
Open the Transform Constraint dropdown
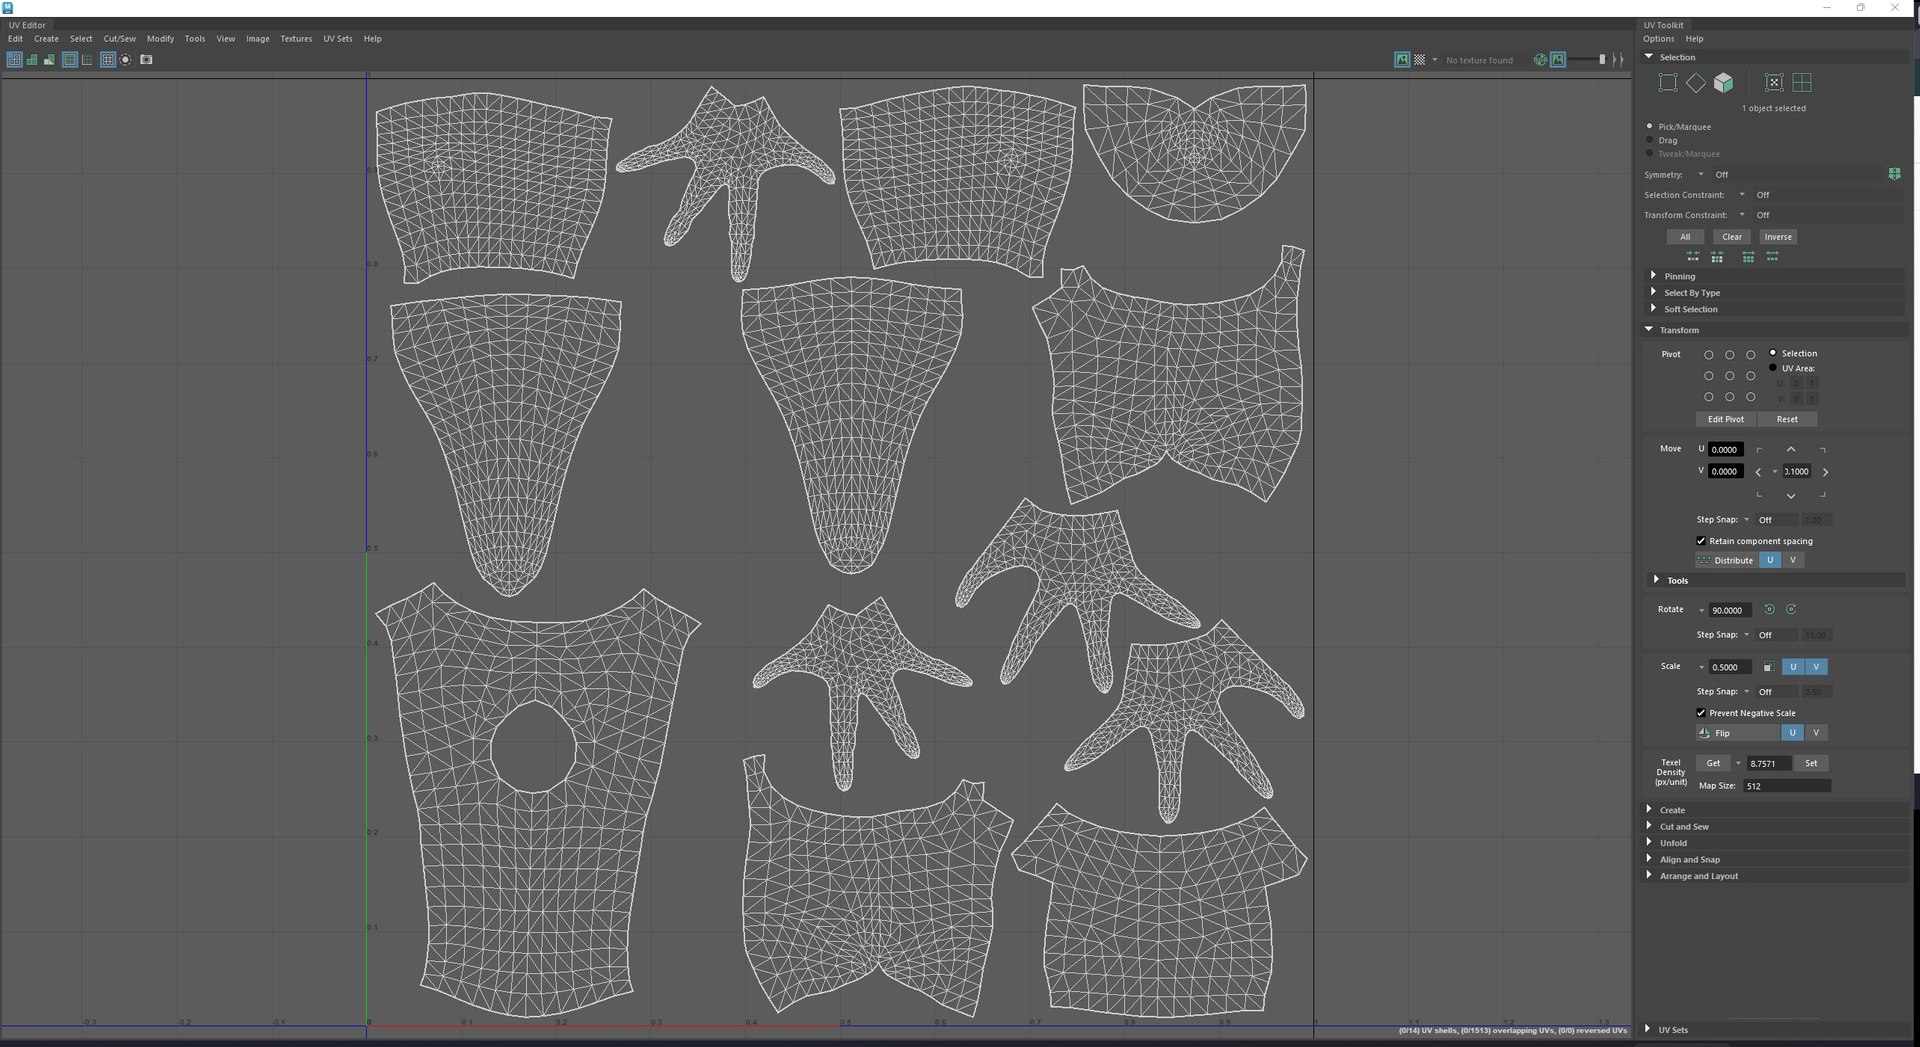pos(1742,215)
